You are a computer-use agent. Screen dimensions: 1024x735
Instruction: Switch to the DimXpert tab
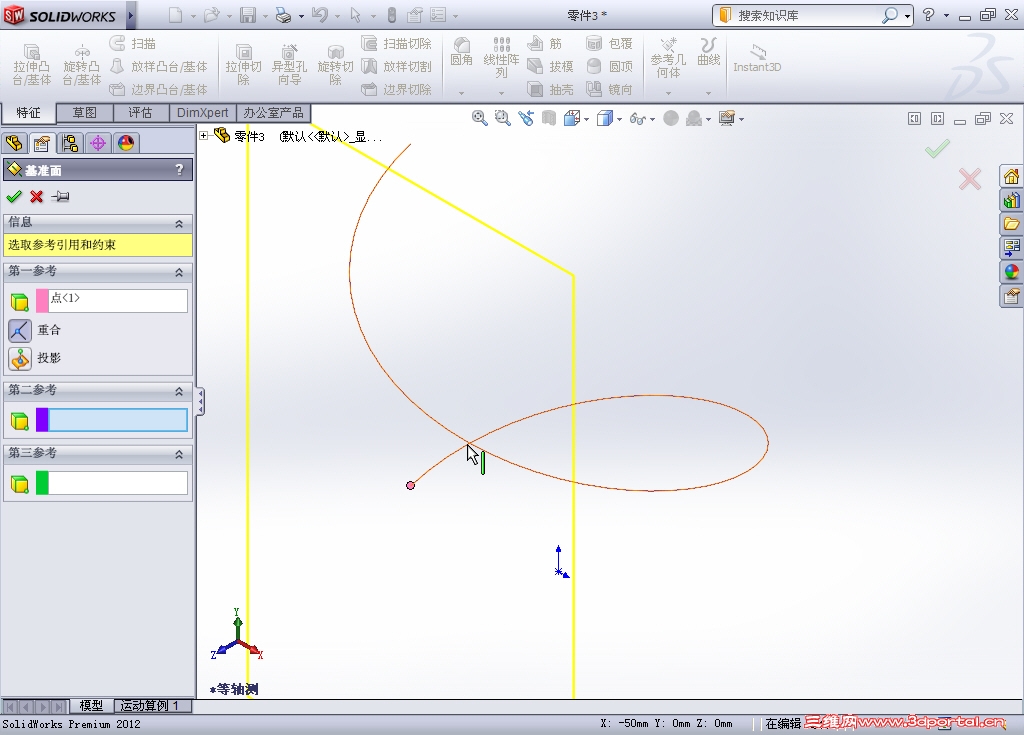(x=202, y=113)
